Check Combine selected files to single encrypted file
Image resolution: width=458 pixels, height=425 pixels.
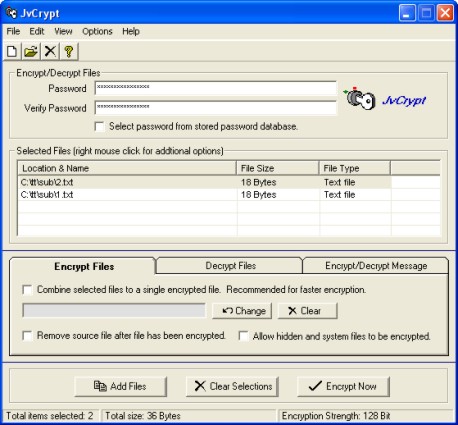tap(27, 290)
